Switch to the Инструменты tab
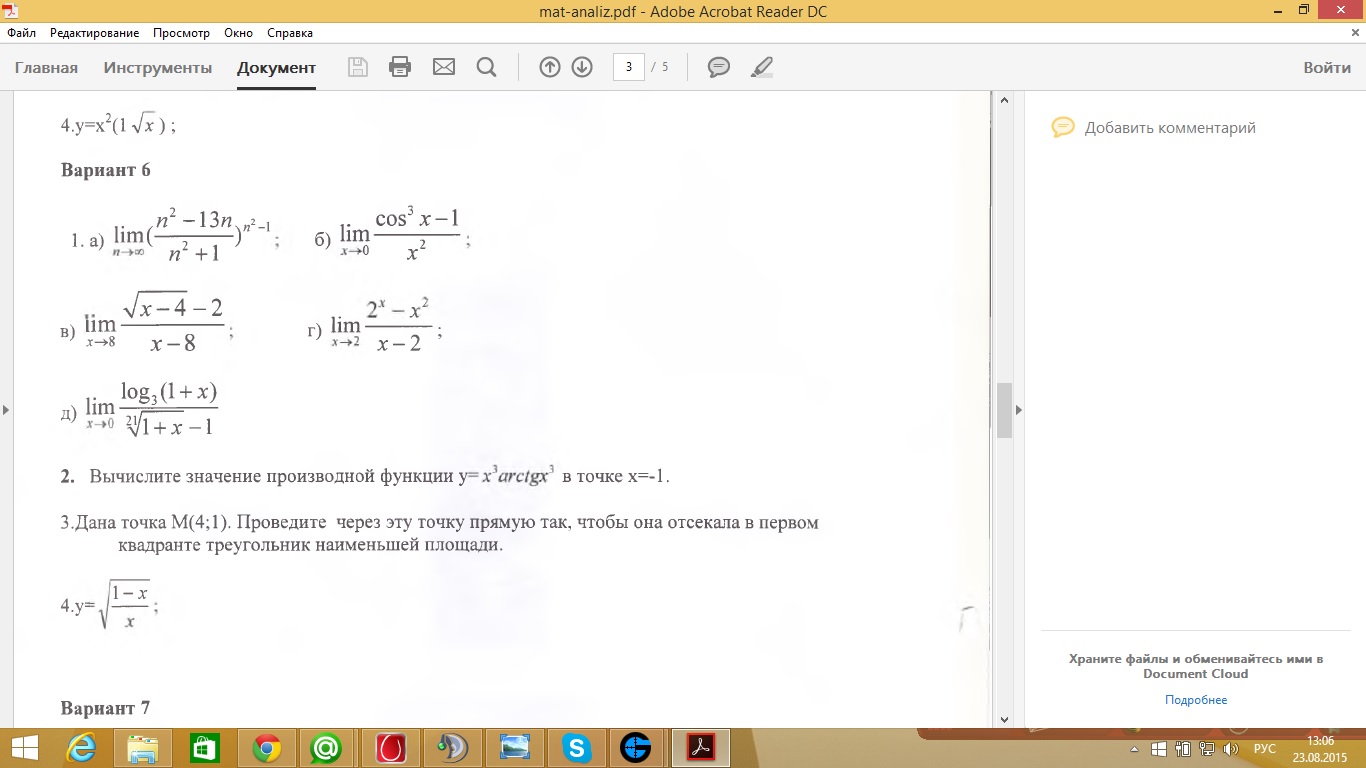The width and height of the screenshot is (1366, 768). click(158, 68)
